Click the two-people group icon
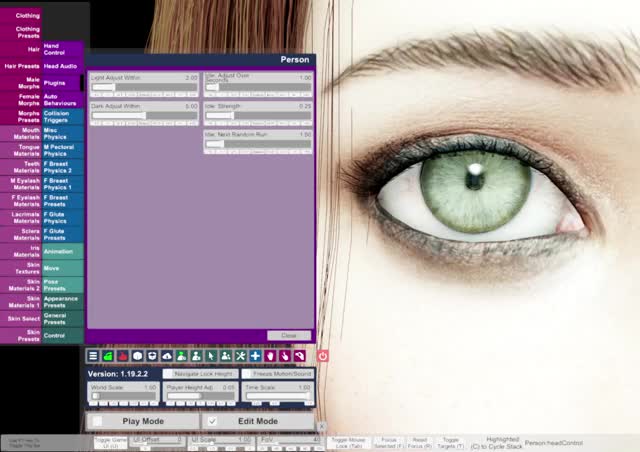The width and height of the screenshot is (640, 452). tap(226, 356)
